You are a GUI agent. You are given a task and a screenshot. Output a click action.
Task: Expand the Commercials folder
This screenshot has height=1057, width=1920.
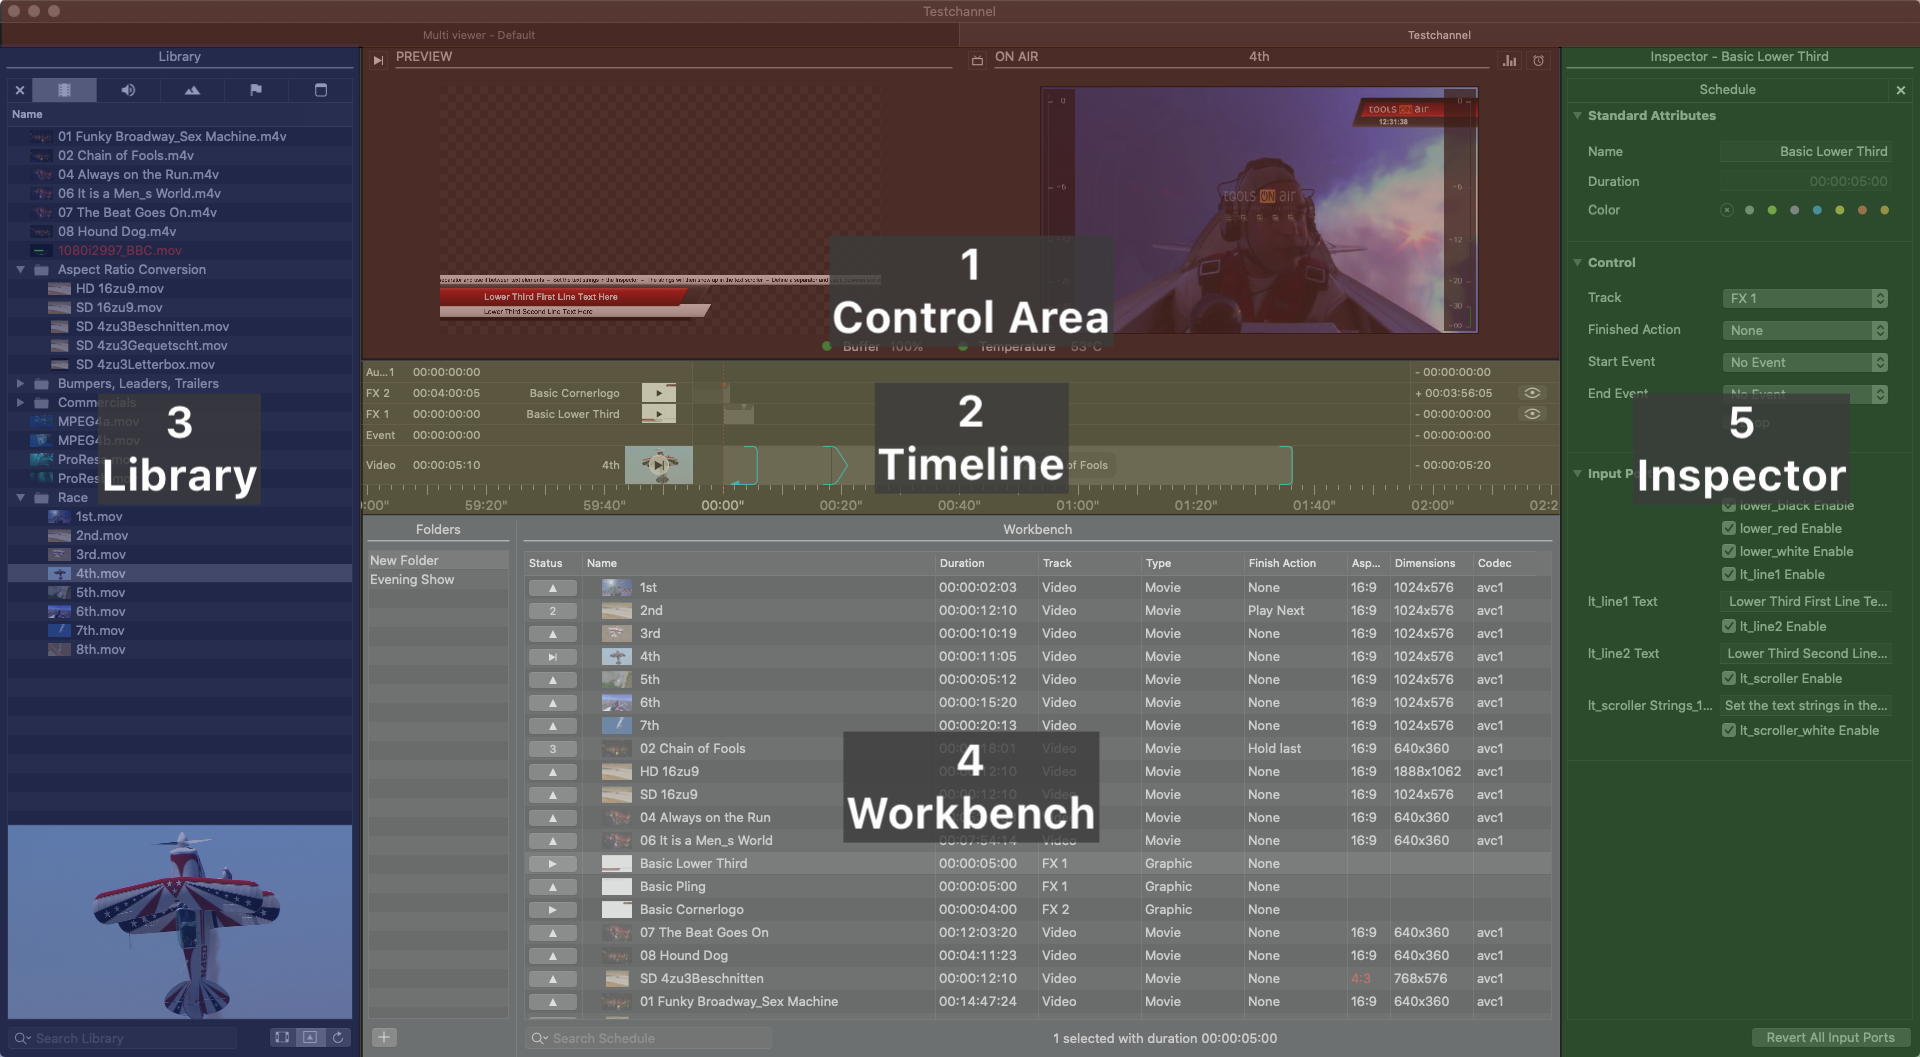click(x=20, y=403)
